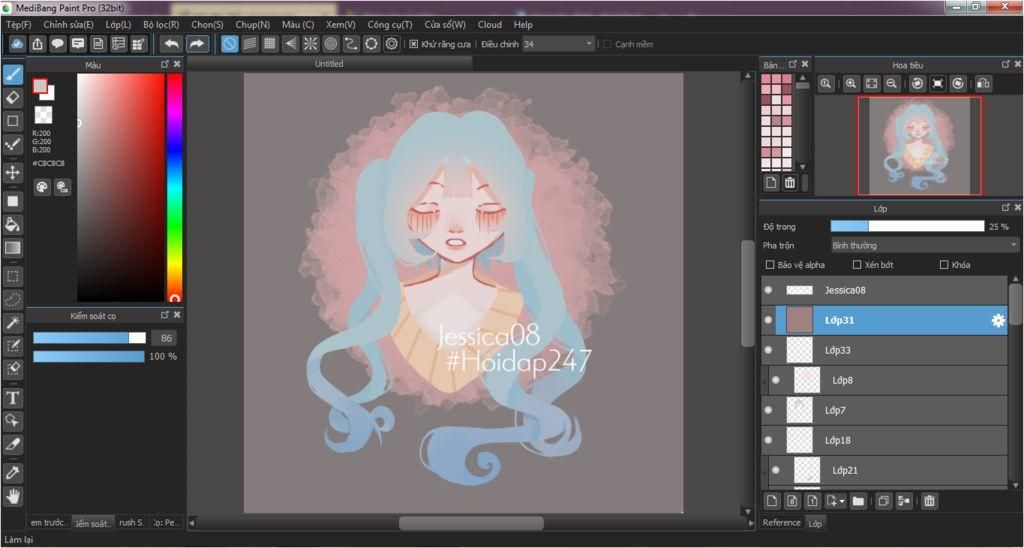Enable parallel lines snap guide
Screen dimensions: 1024x548
pyautogui.click(x=249, y=44)
